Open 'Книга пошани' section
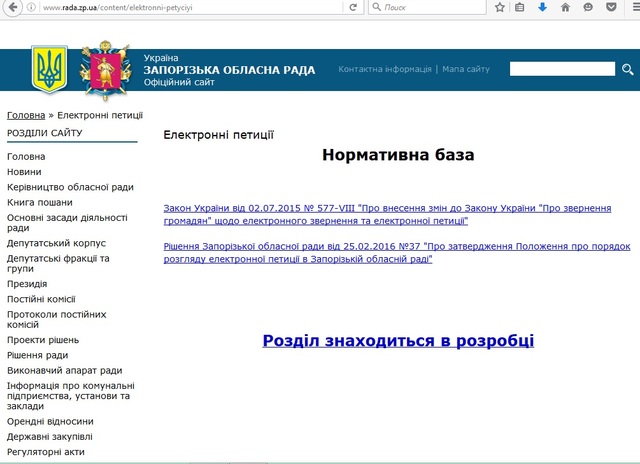 click(40, 202)
